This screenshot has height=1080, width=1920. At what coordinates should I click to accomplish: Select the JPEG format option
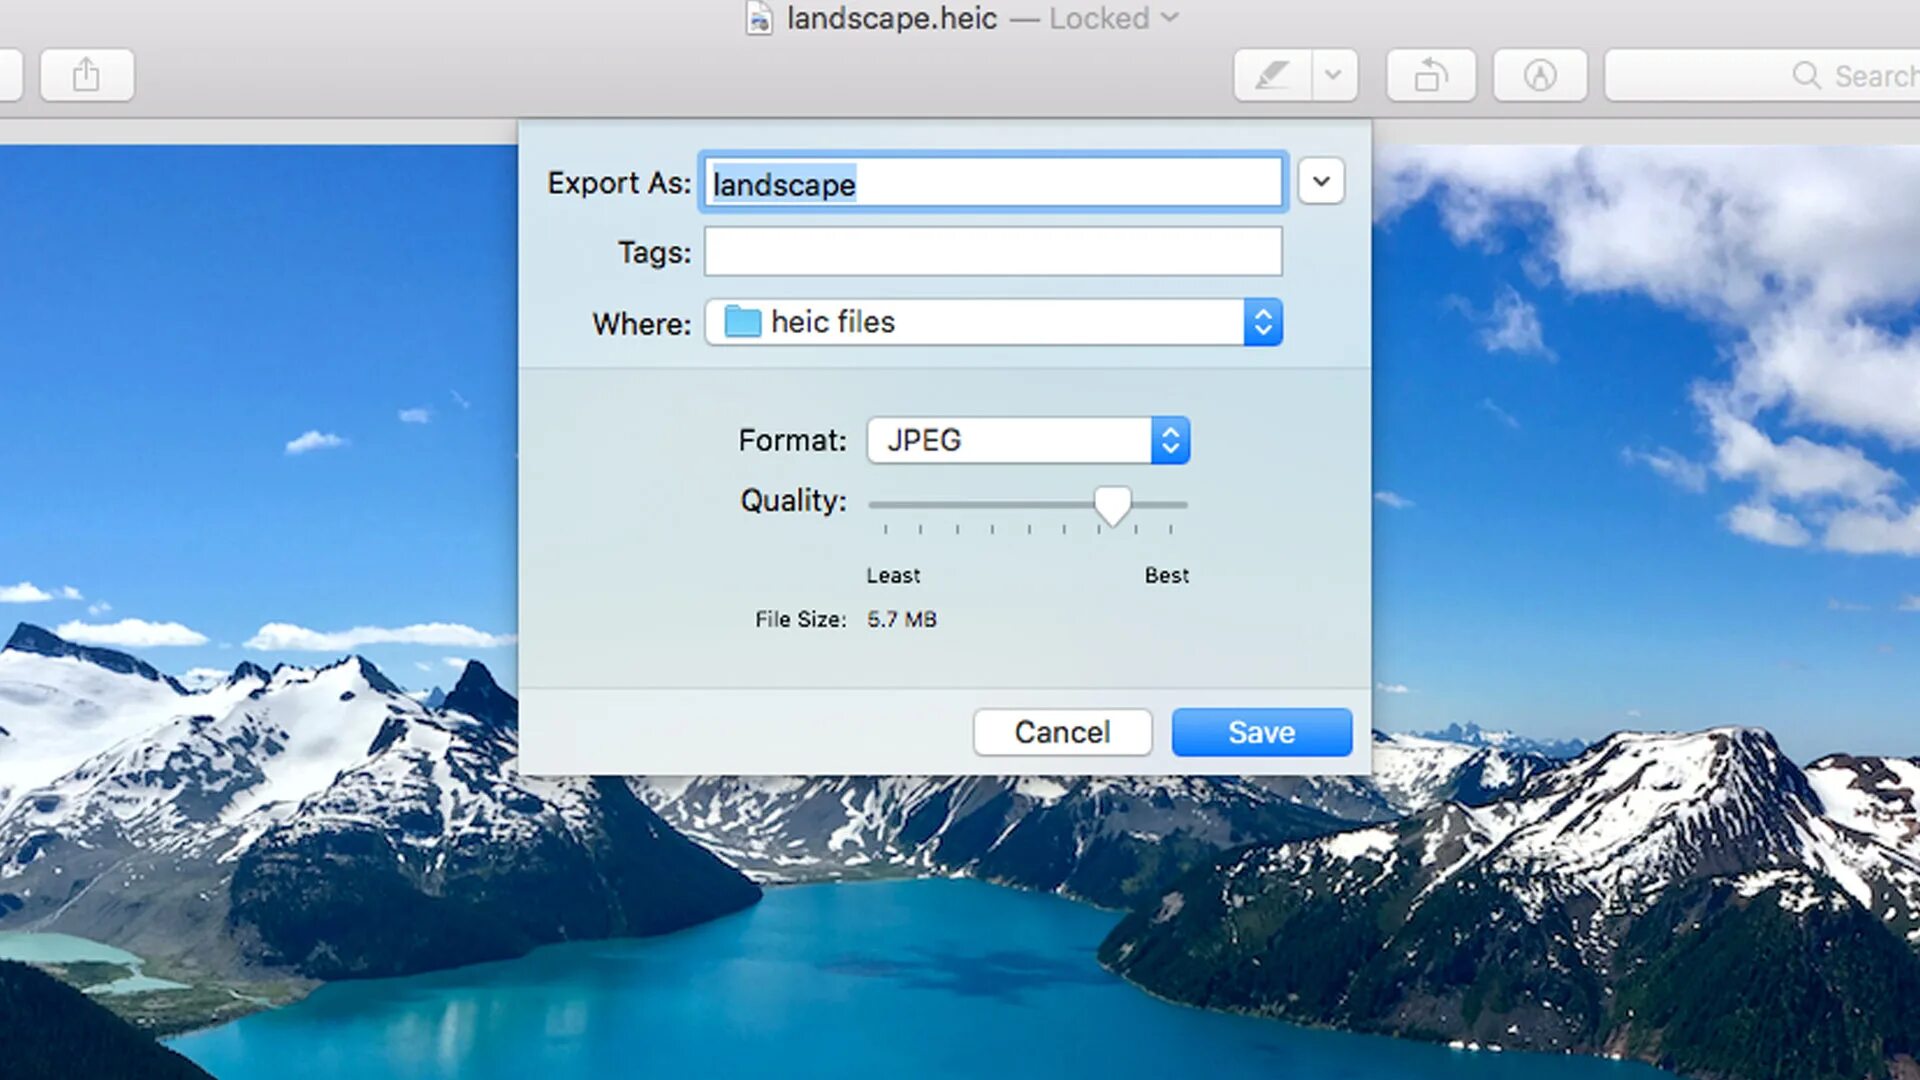click(1027, 440)
